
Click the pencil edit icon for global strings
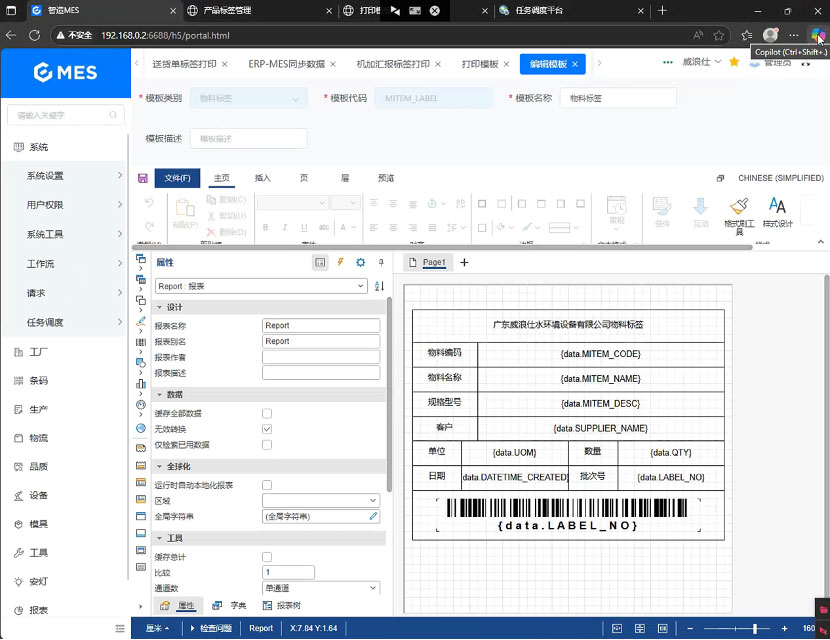373,516
